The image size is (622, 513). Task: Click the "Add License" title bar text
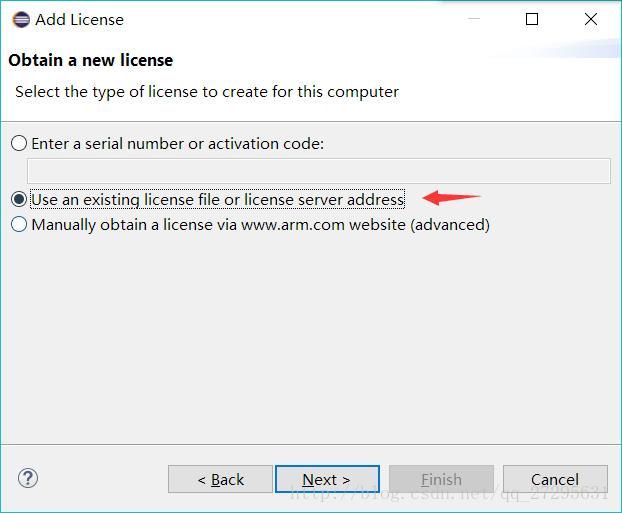(x=79, y=19)
